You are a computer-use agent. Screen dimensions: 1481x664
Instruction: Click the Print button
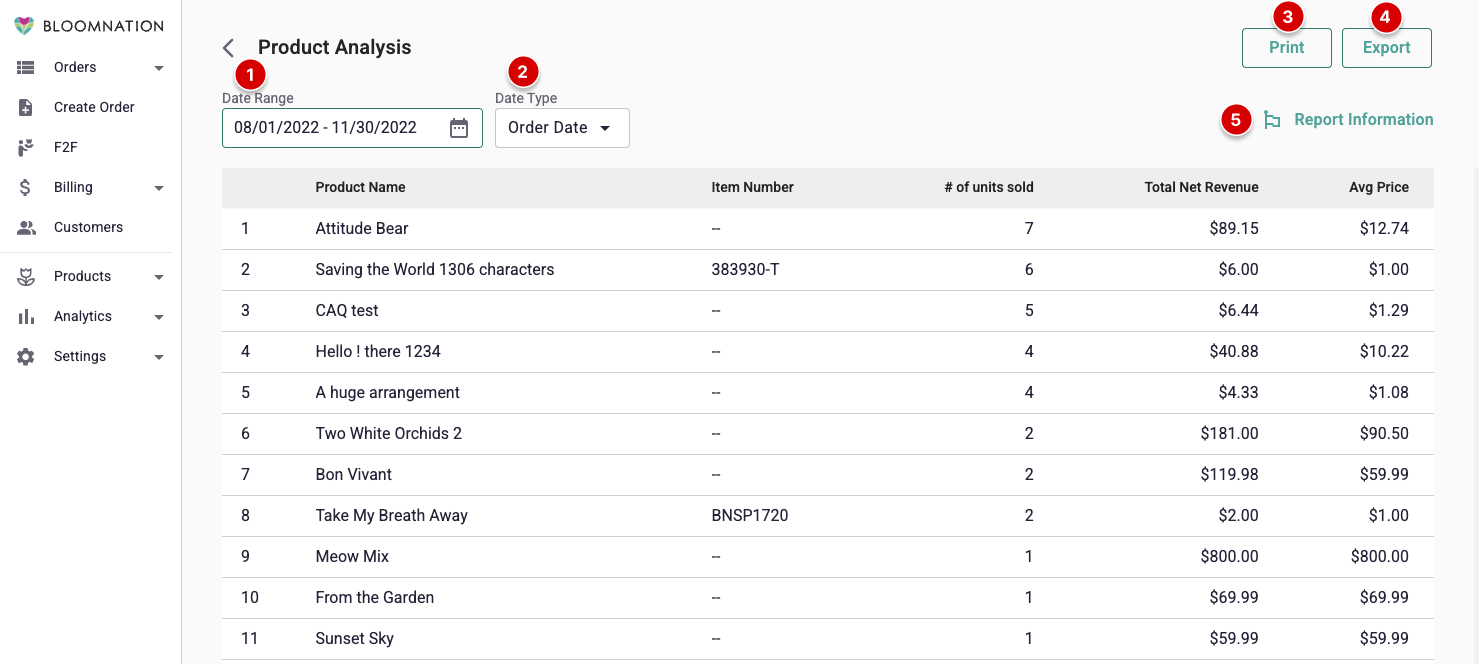click(x=1286, y=47)
